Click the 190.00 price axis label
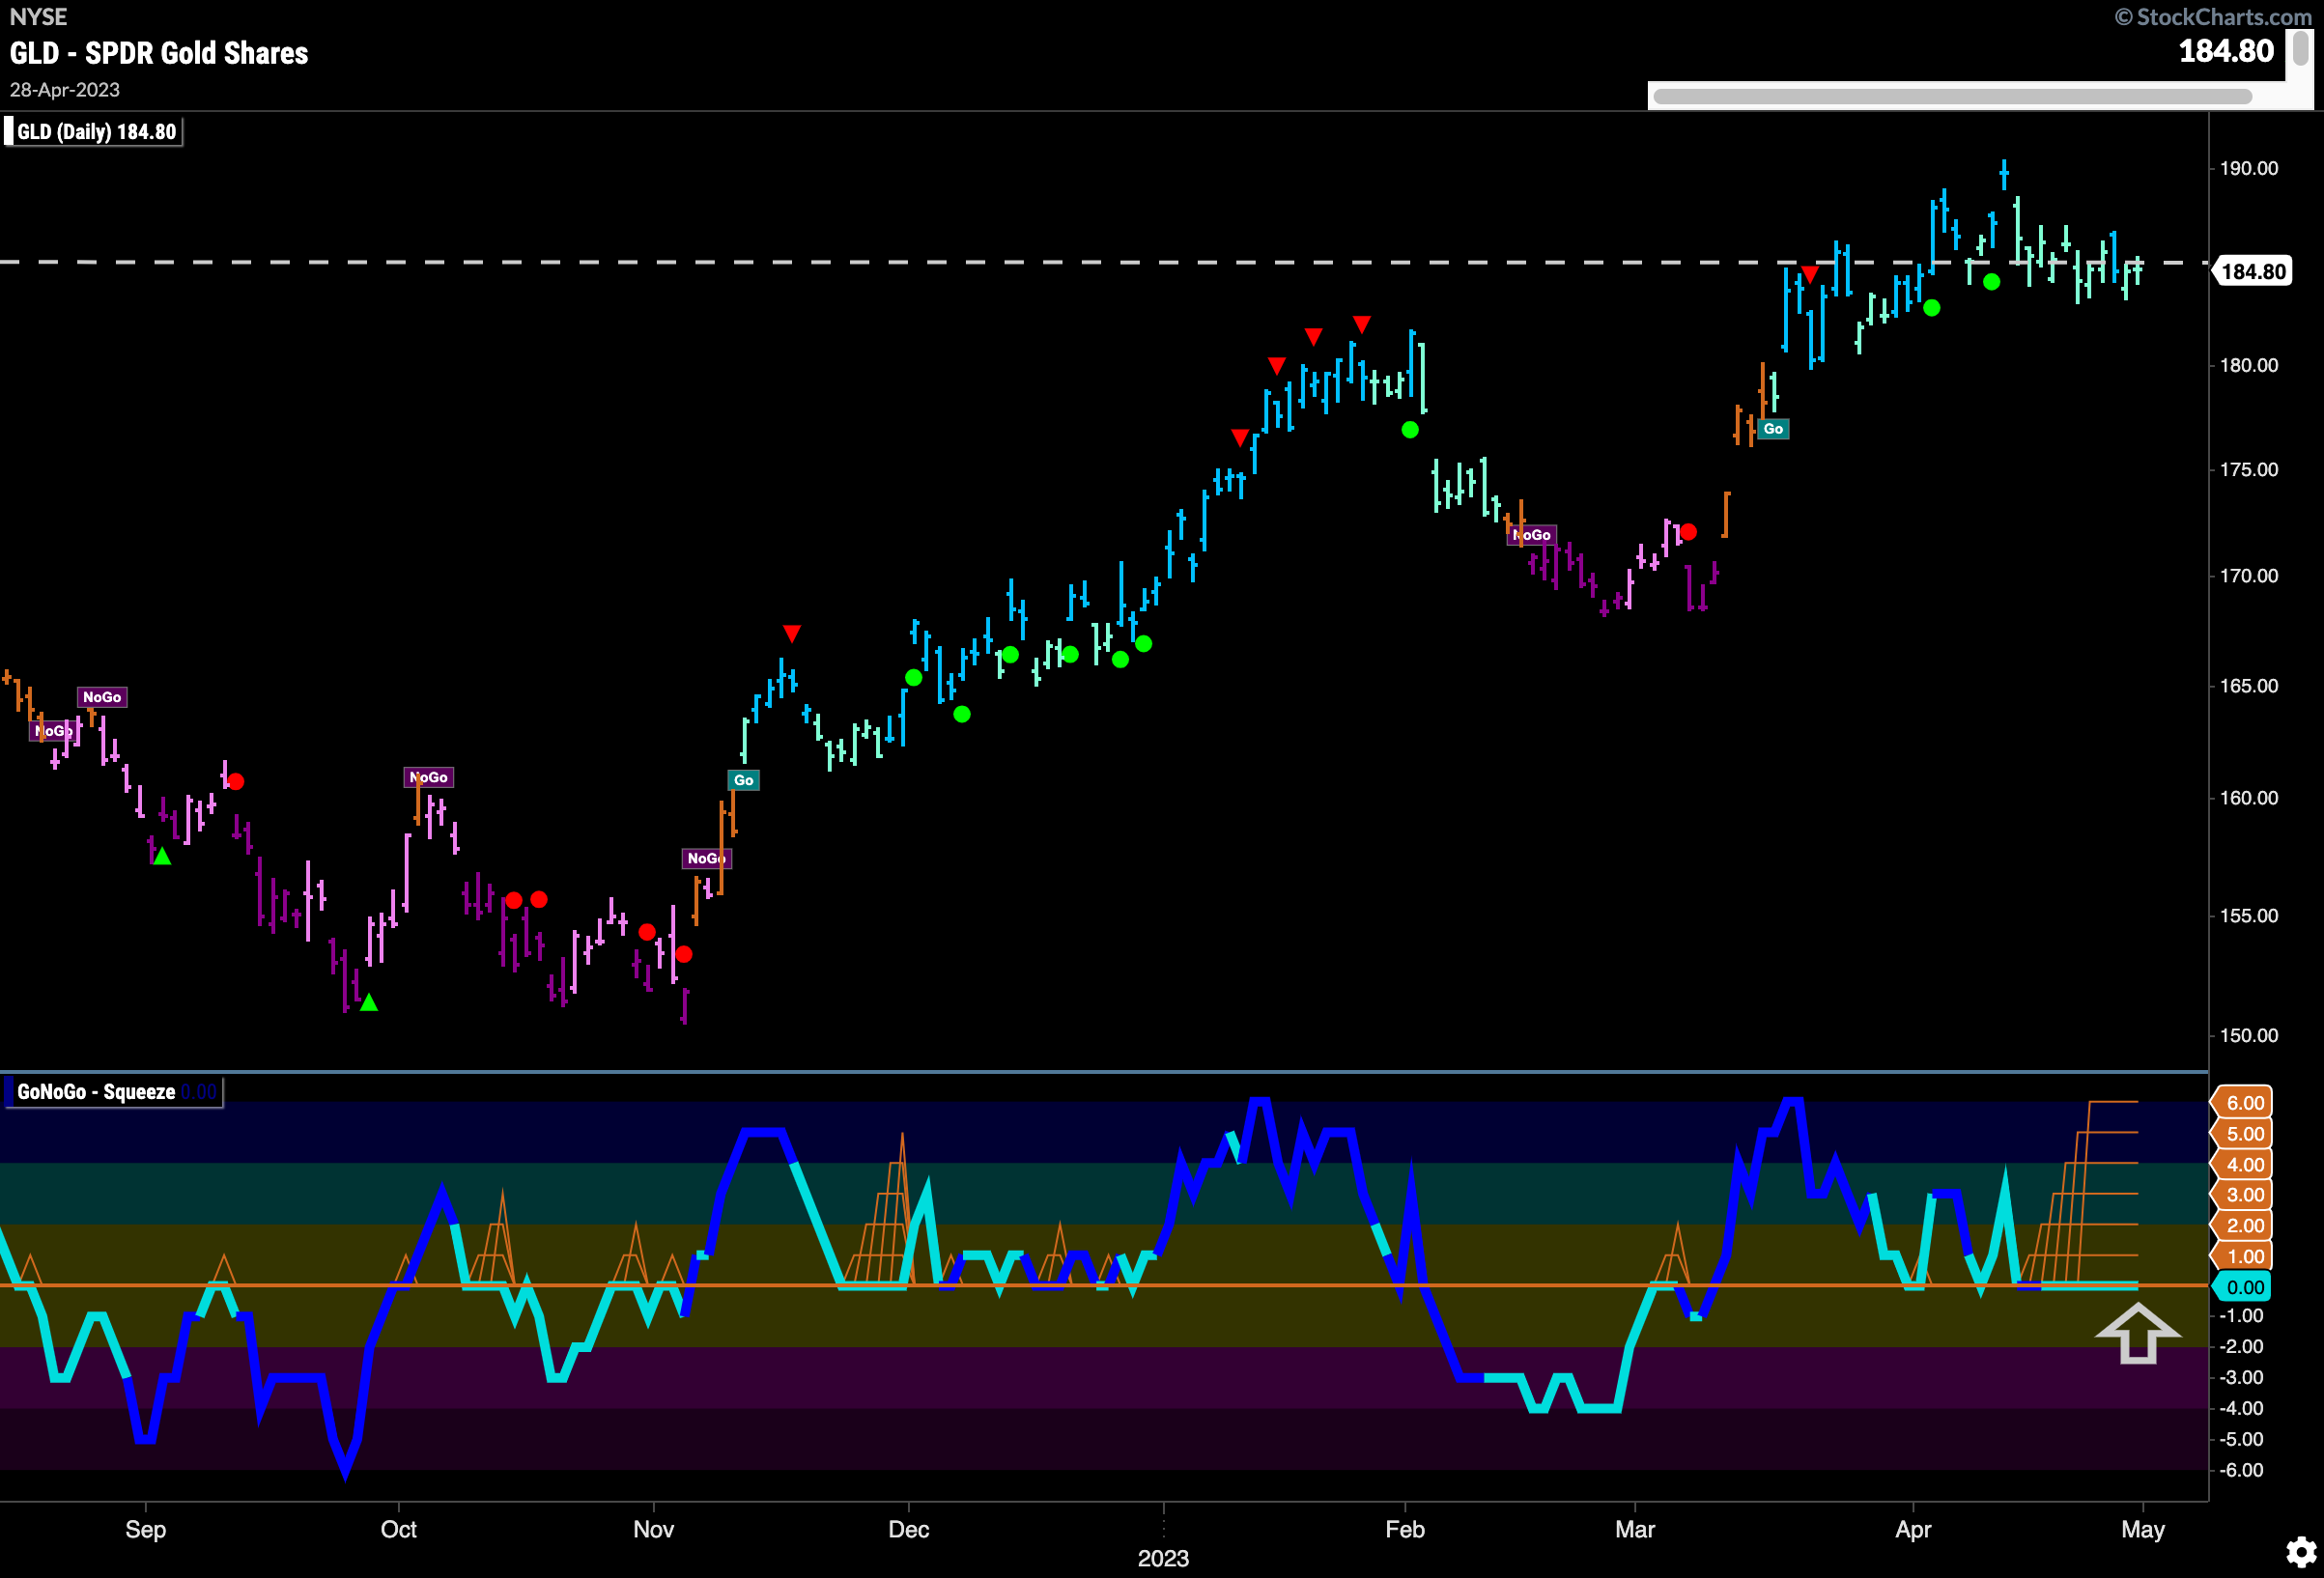Viewport: 2324px width, 1578px height. tap(2249, 168)
